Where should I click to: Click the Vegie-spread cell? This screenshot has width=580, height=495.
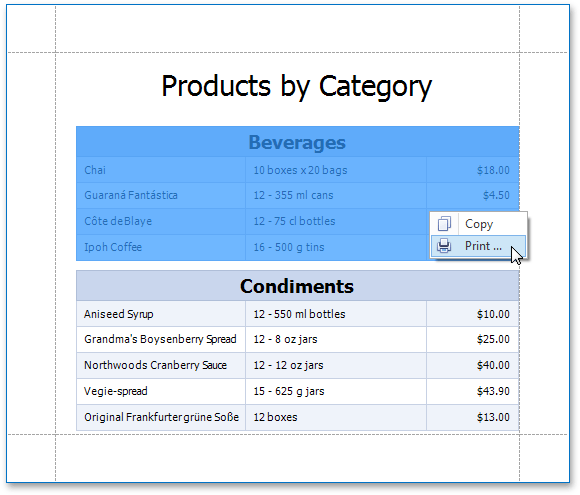(161, 391)
